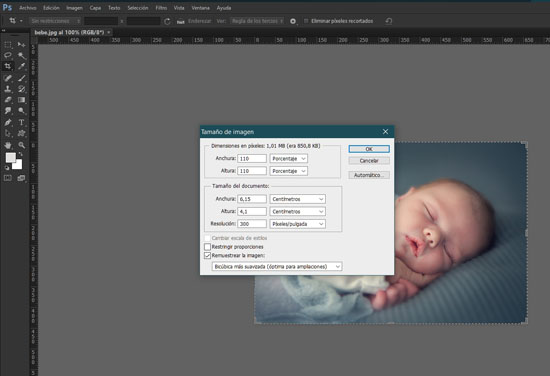Viewport: 550px width, 376px height.
Task: Select the Crop tool in the toolbox
Action: click(8, 66)
